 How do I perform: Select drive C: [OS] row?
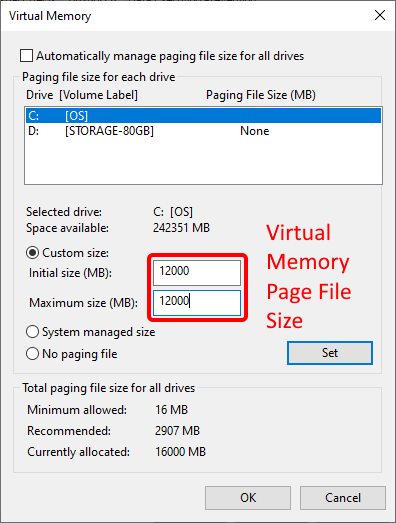tap(203, 115)
